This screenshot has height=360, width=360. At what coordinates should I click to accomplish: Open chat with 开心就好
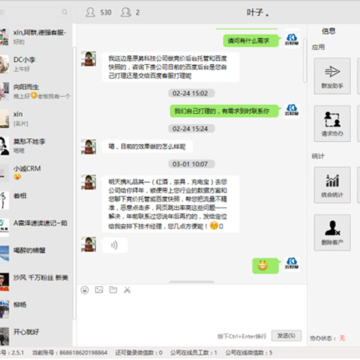tap(36, 336)
